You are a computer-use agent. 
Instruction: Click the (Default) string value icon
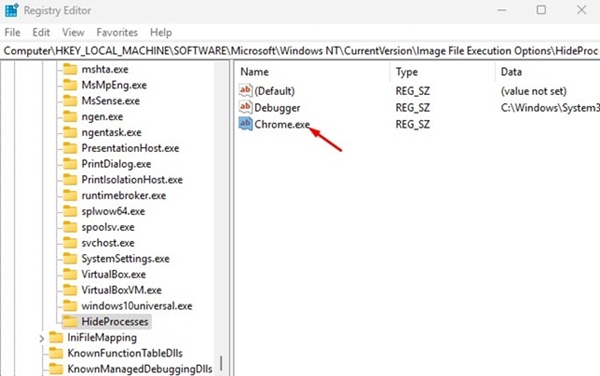(x=245, y=91)
